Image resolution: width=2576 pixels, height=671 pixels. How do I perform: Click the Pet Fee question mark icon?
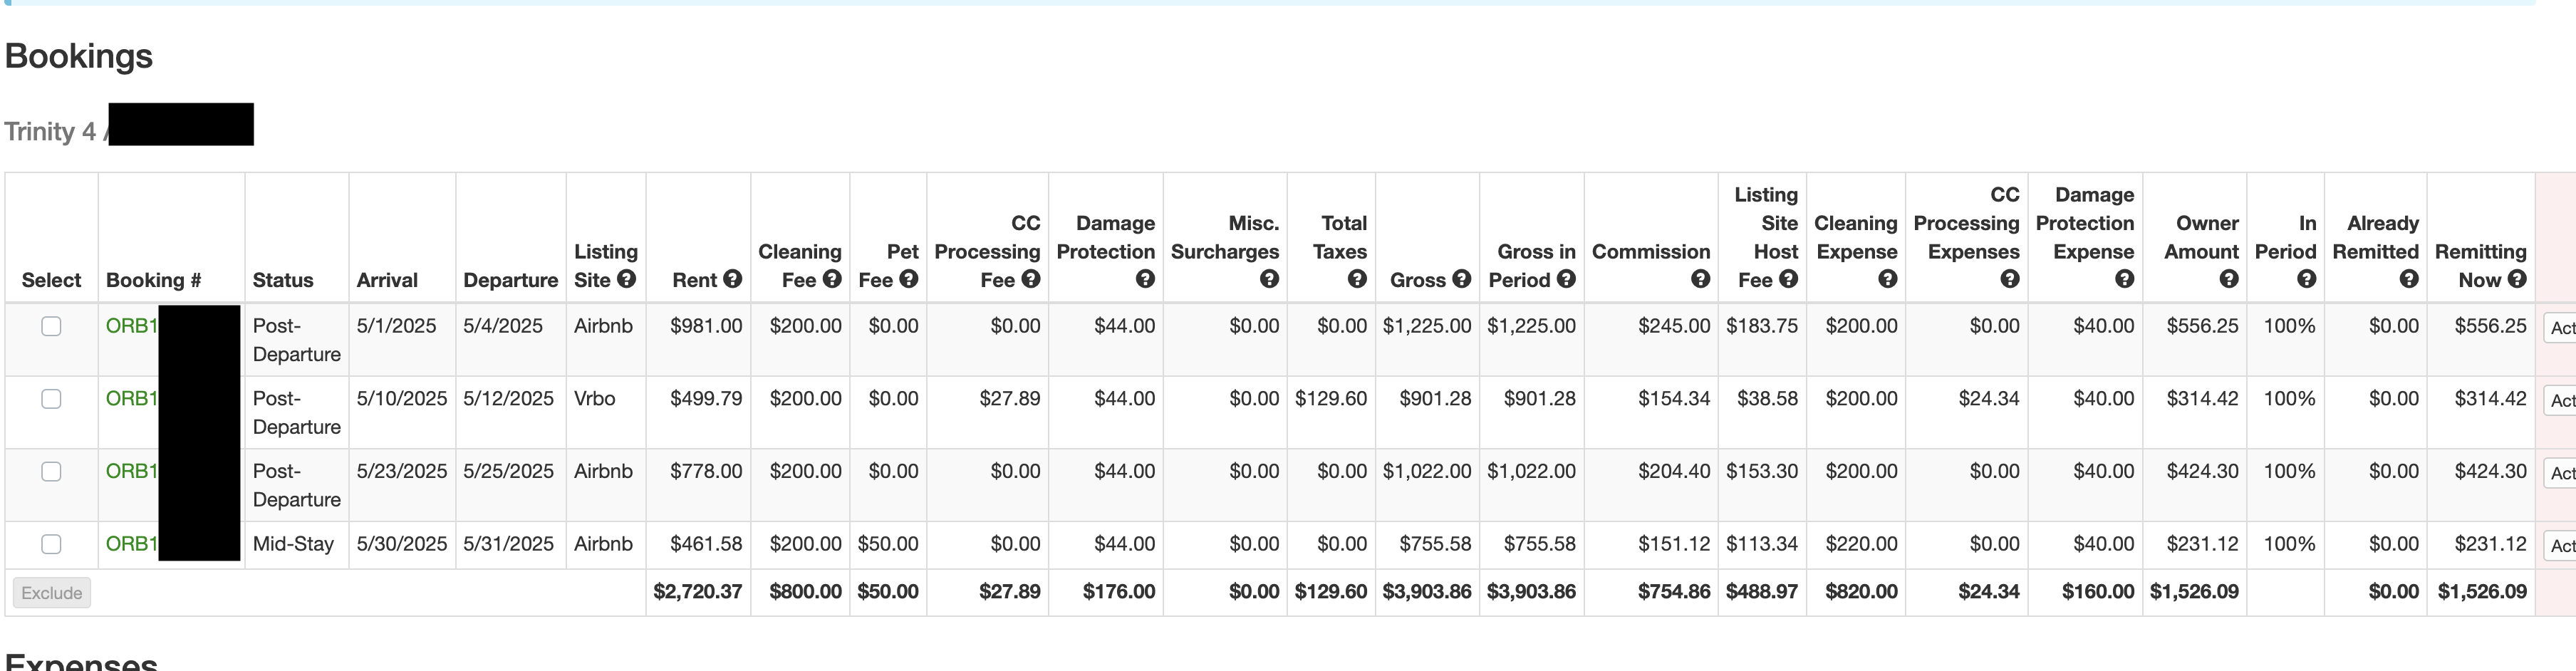909,280
